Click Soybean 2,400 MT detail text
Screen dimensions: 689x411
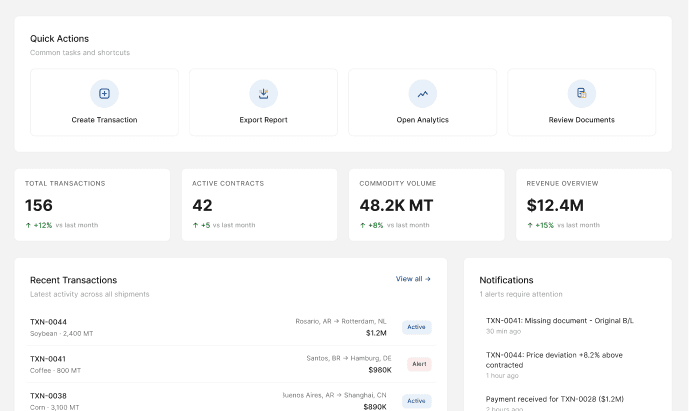click(62, 334)
